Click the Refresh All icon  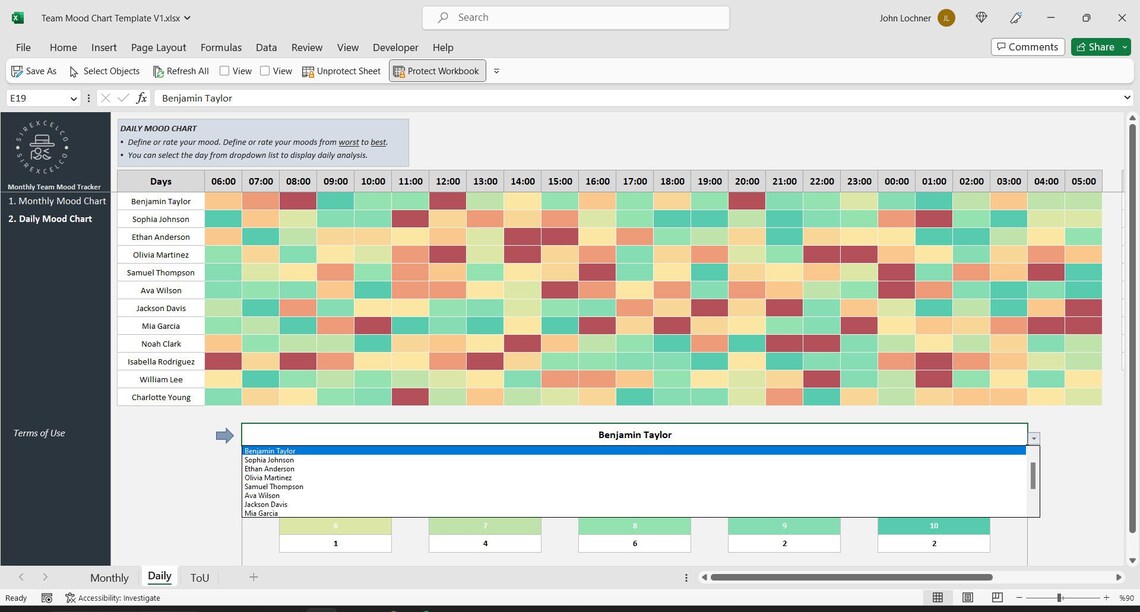158,70
